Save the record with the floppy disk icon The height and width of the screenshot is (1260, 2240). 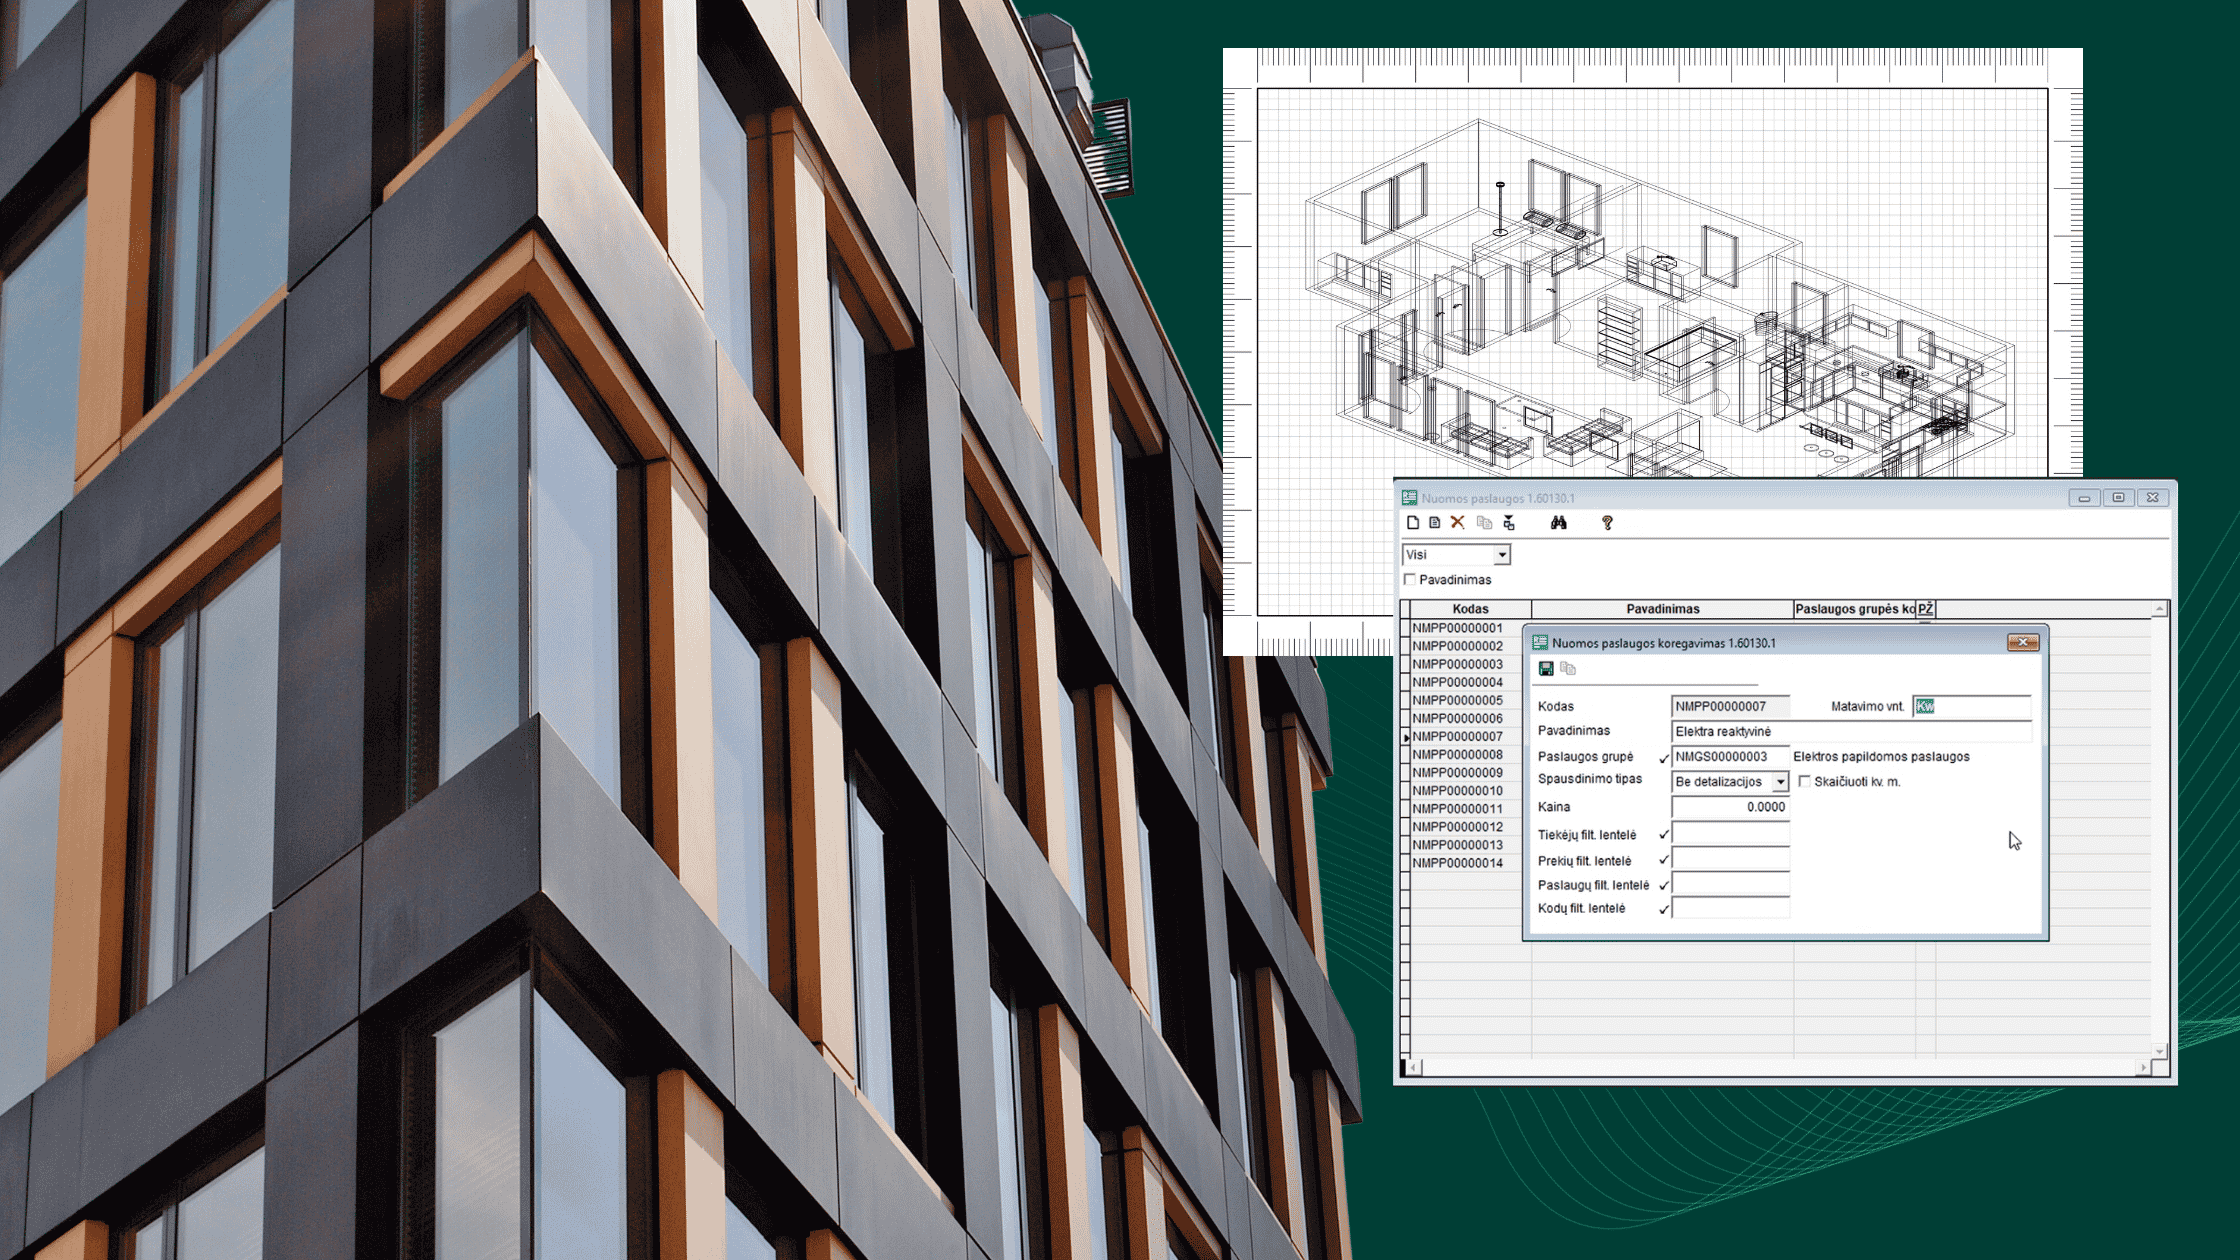coord(1546,669)
